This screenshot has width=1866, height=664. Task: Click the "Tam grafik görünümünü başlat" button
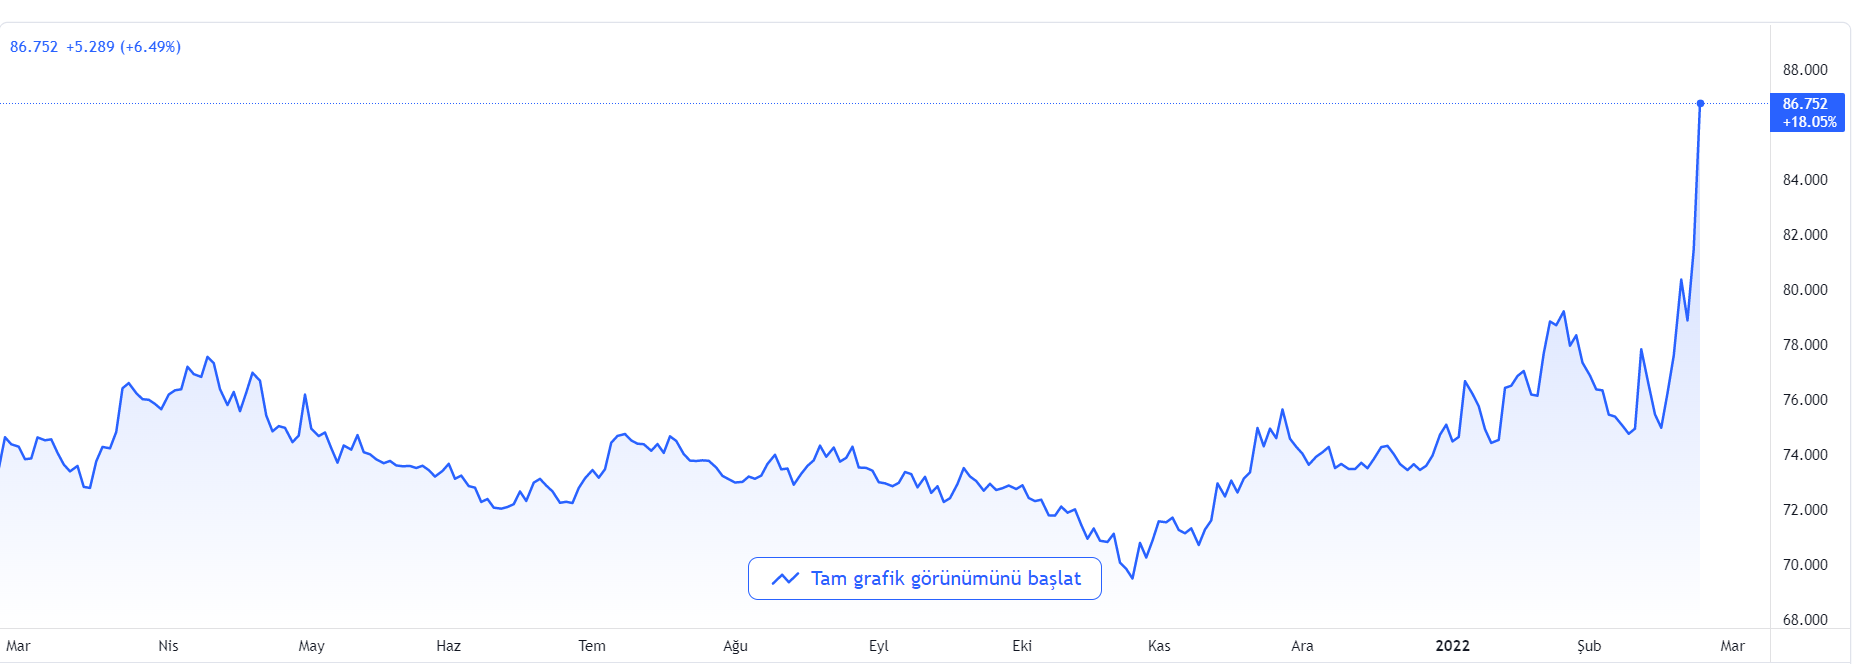(x=924, y=579)
